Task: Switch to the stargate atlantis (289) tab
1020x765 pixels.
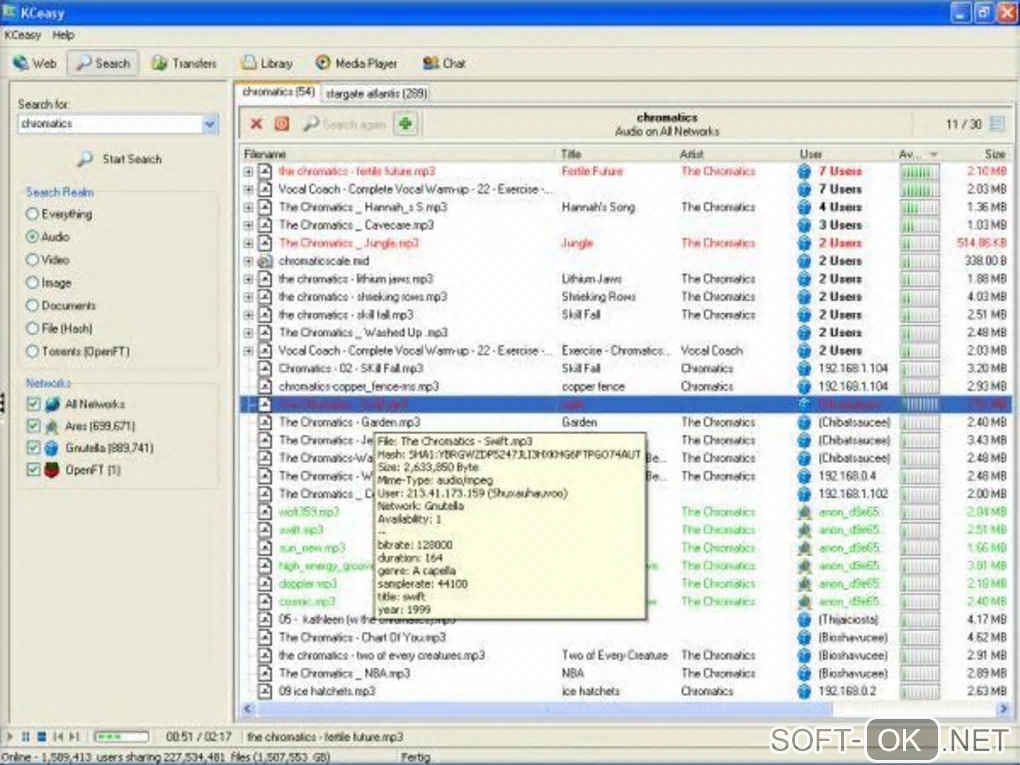Action: [377, 94]
